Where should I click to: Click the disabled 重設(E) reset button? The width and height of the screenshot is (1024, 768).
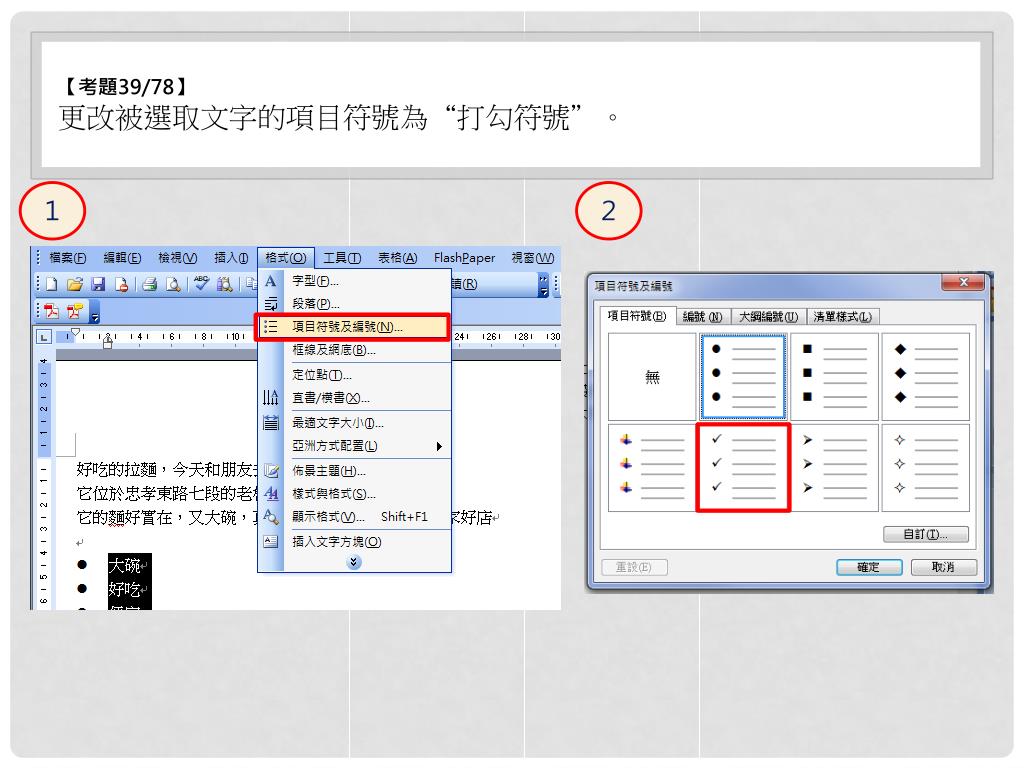click(634, 567)
